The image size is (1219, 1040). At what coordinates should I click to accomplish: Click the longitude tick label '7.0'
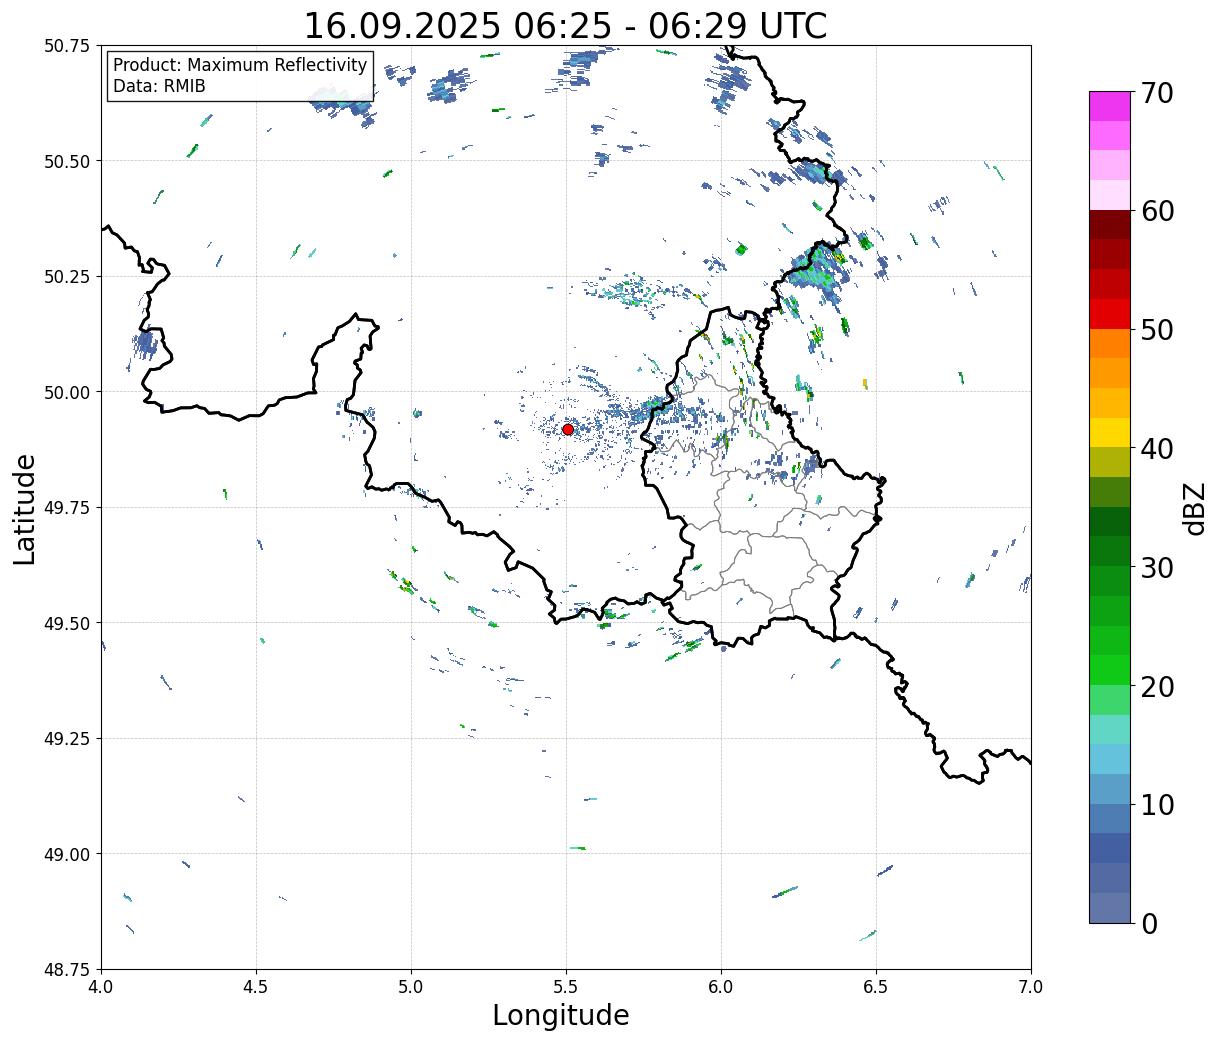tap(1031, 987)
